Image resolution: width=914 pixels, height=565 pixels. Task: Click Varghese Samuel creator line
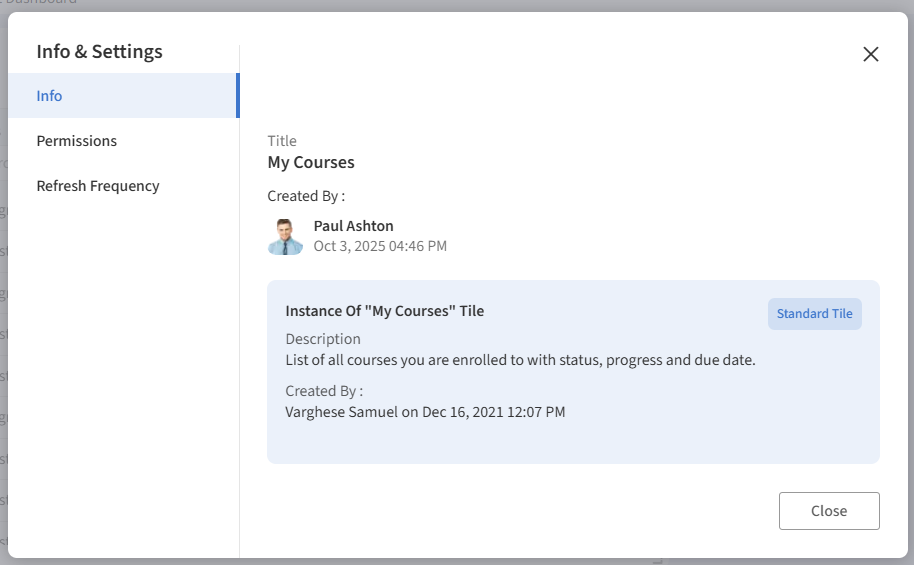coord(425,412)
